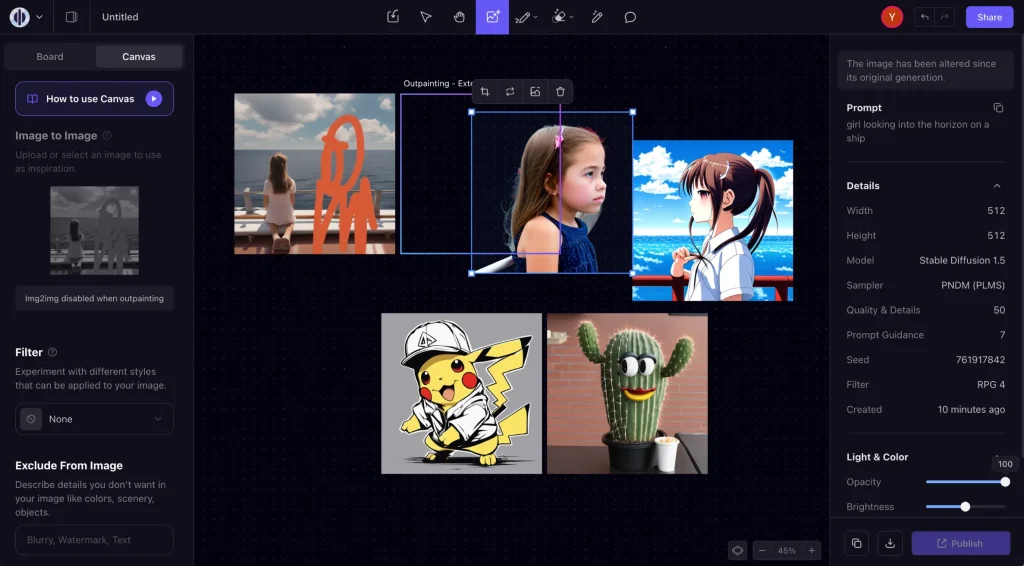The width and height of the screenshot is (1024, 566).
Task: Select the Pikachu image on canvas
Action: [461, 393]
